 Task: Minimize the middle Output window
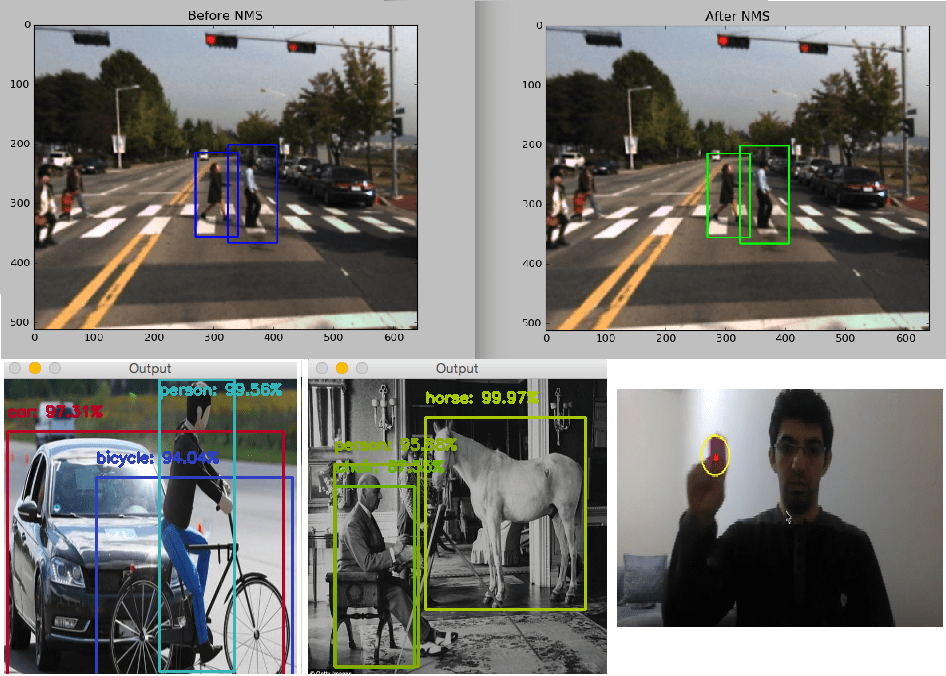tap(340, 368)
